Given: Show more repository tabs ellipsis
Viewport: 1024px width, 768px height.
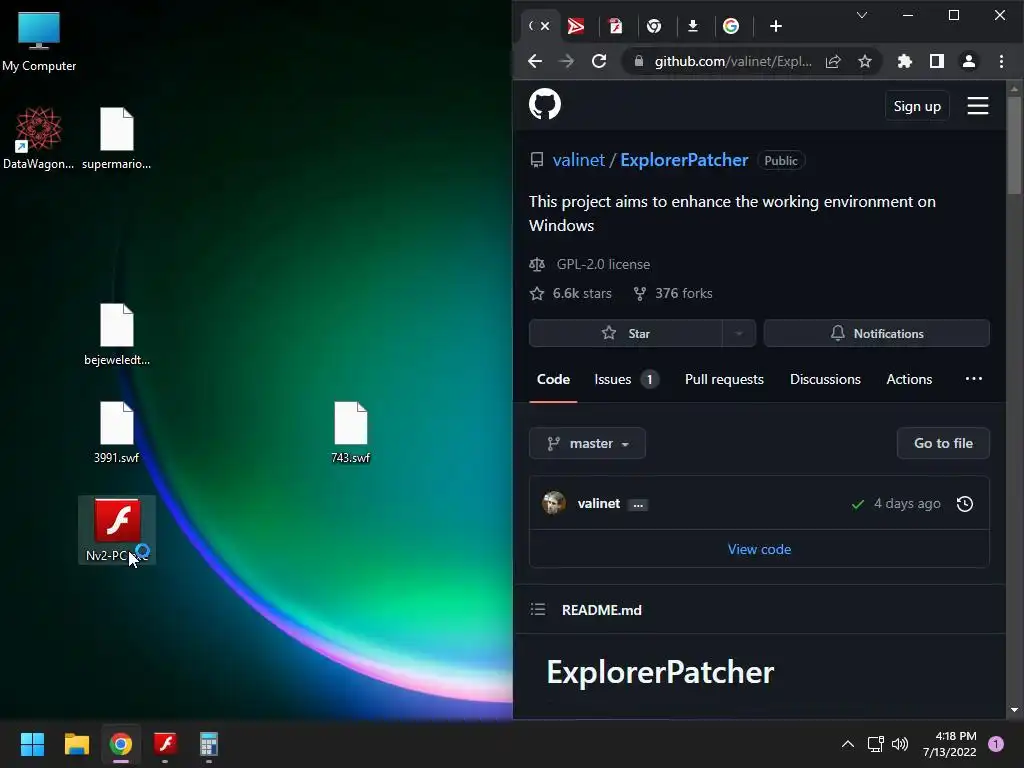Looking at the screenshot, I should pyautogui.click(x=973, y=379).
